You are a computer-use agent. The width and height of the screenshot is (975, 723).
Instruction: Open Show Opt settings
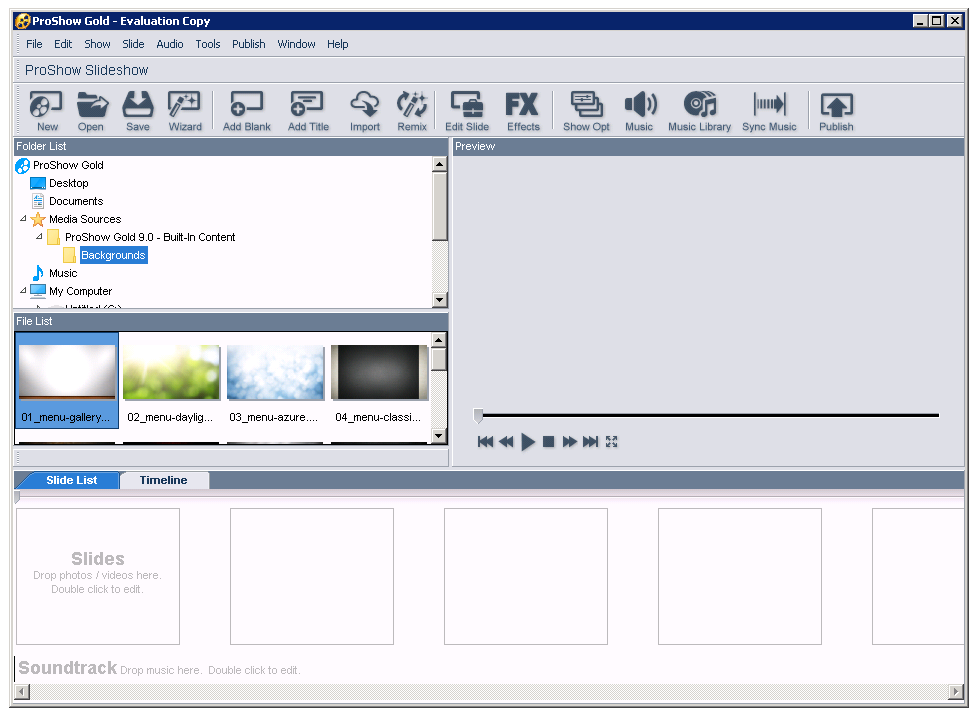(x=586, y=111)
